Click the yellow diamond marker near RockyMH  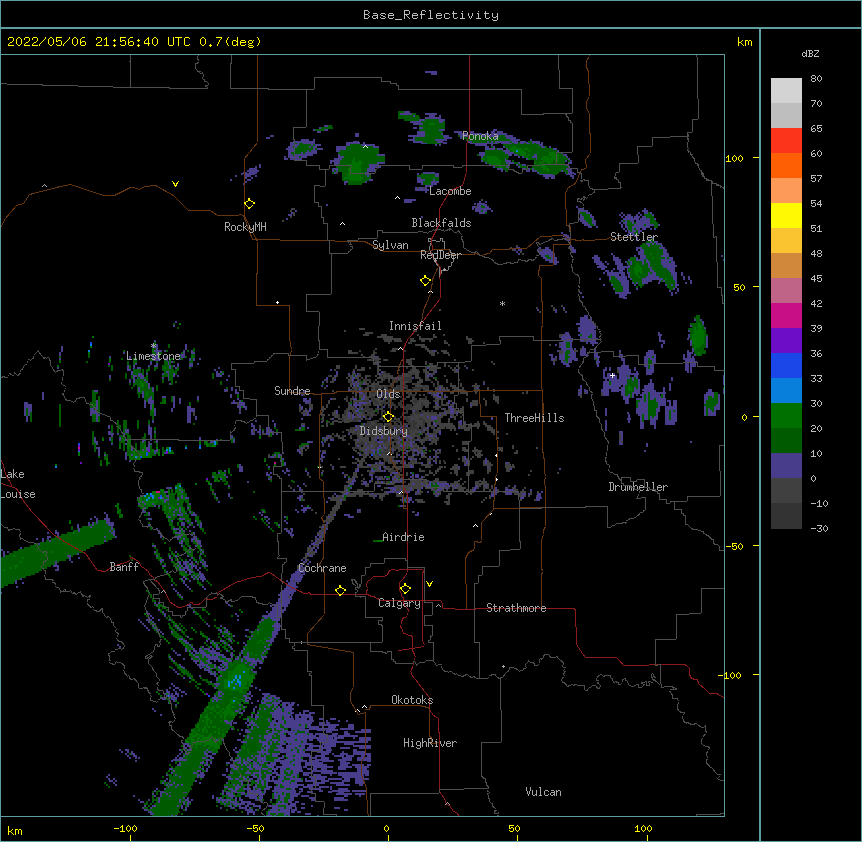tap(249, 204)
